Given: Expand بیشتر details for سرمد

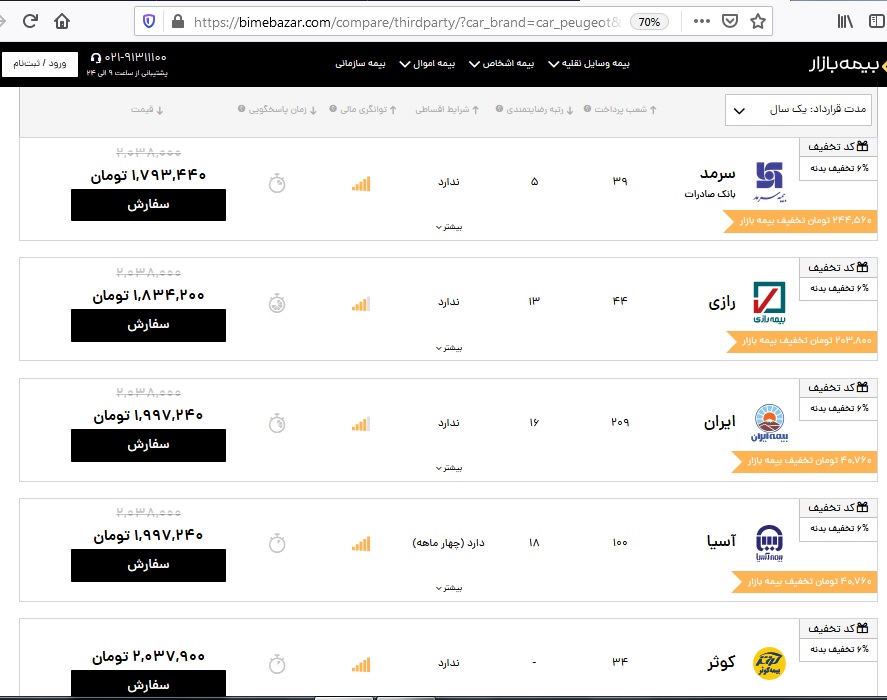Looking at the screenshot, I should (x=449, y=227).
